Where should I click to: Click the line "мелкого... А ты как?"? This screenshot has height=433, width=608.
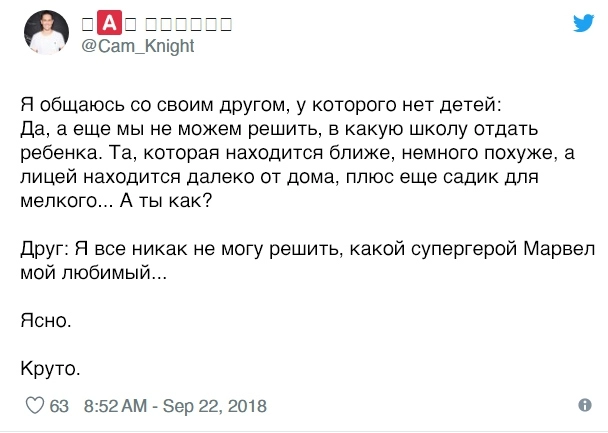(x=117, y=200)
